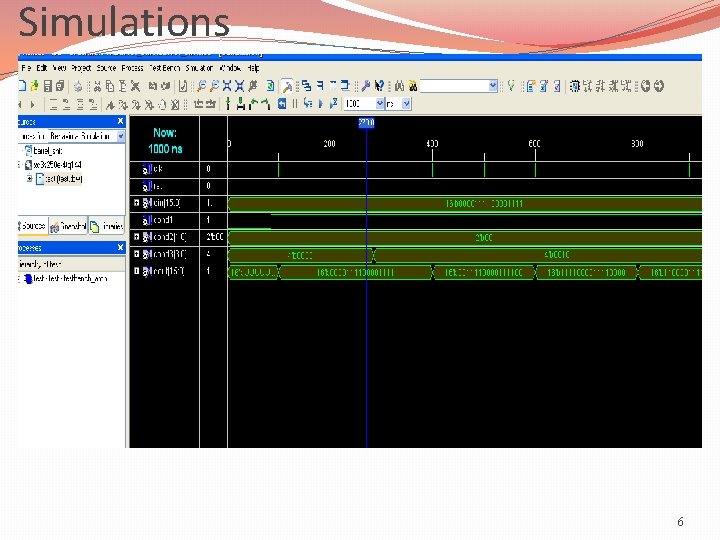720x540 pixels.
Task: Click the Now: 1000 ns label
Action: tap(165, 141)
